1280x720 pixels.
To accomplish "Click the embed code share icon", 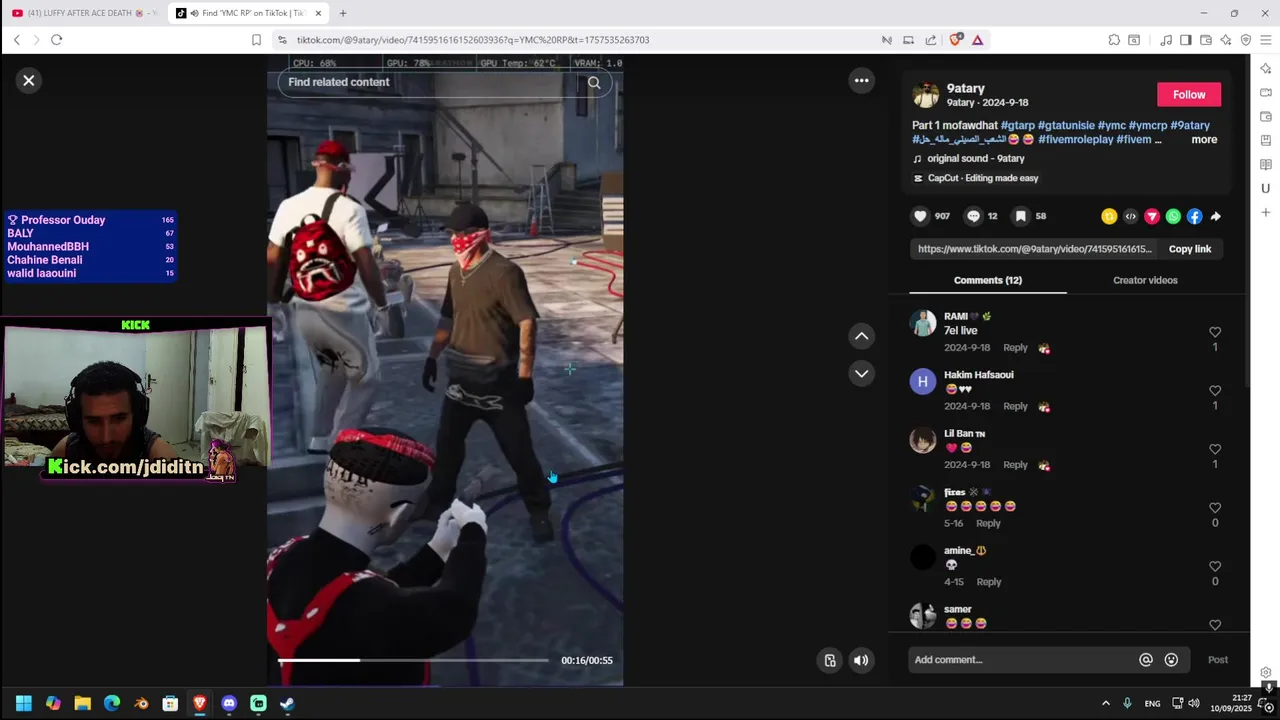I will 1130,216.
